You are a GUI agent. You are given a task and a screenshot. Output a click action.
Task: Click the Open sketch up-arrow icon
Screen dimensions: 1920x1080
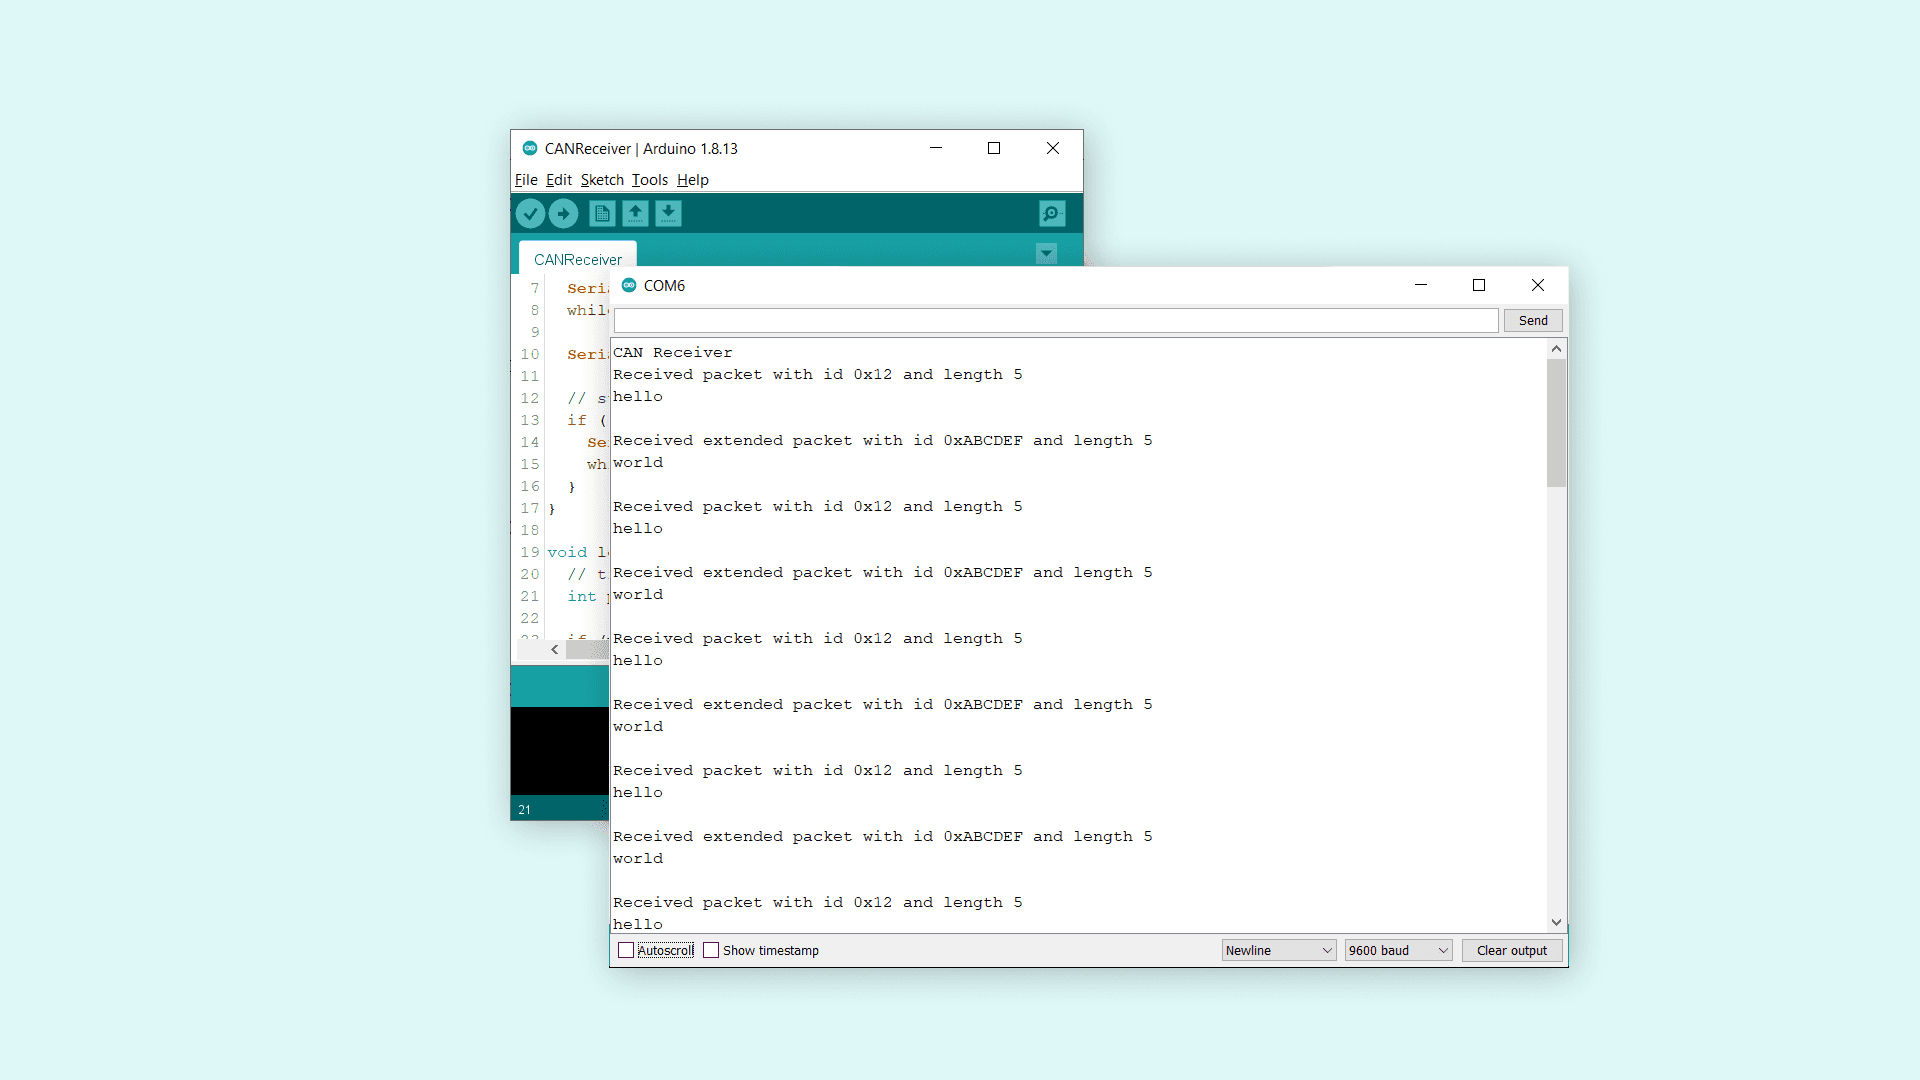635,213
